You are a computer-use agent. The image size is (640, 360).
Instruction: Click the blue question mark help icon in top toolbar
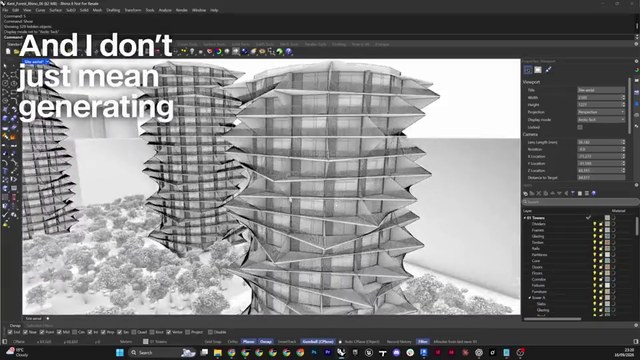click(x=289, y=52)
